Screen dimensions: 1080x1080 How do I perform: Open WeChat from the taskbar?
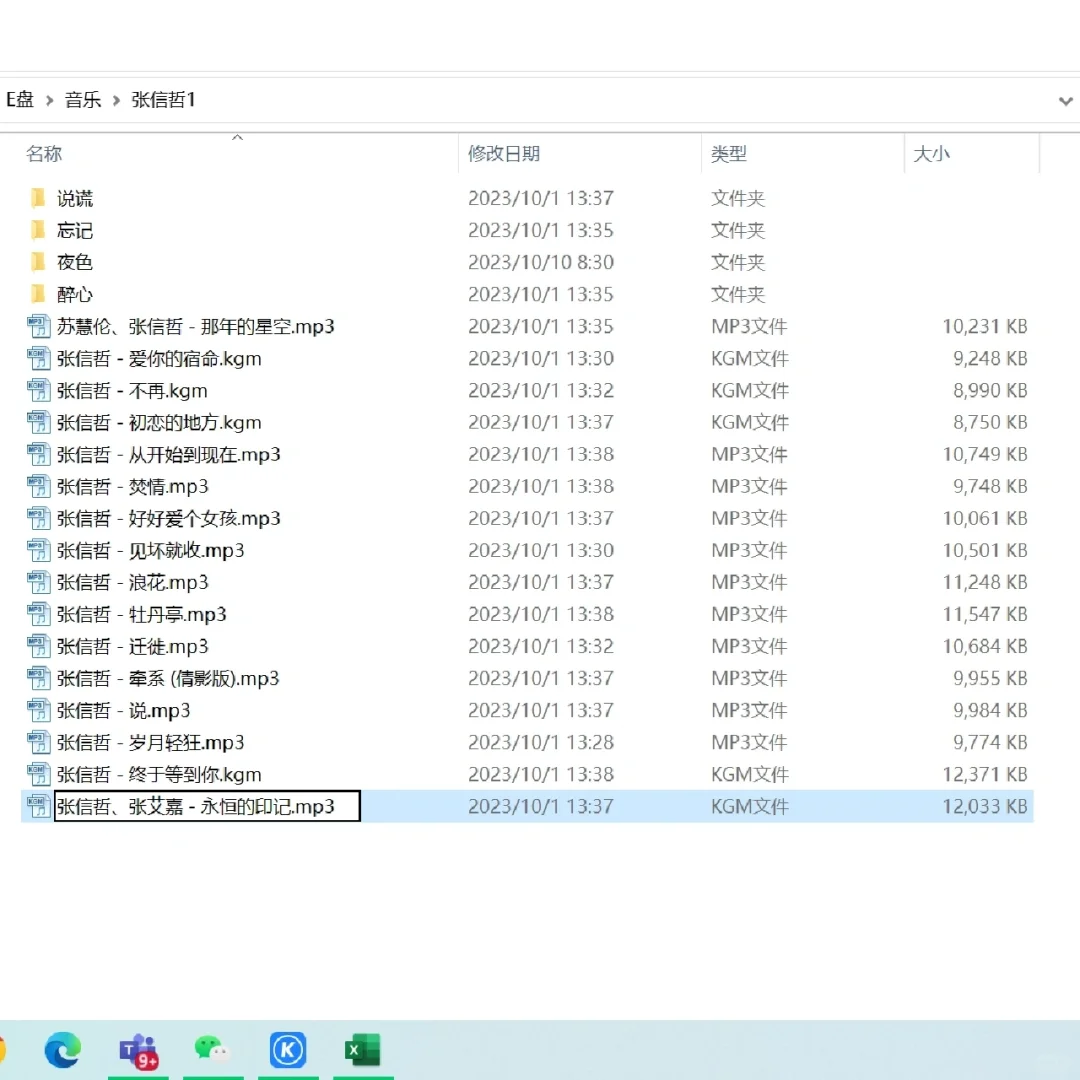click(x=213, y=1050)
